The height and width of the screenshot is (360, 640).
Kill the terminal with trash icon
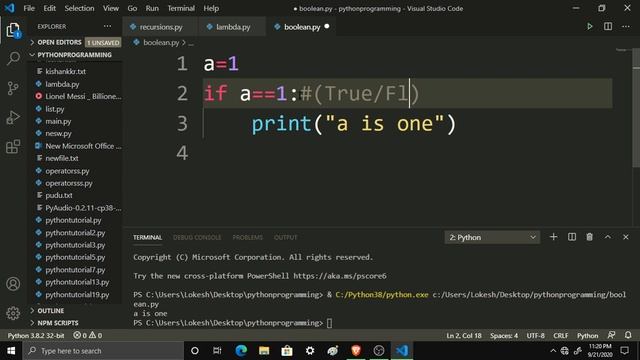(589, 237)
